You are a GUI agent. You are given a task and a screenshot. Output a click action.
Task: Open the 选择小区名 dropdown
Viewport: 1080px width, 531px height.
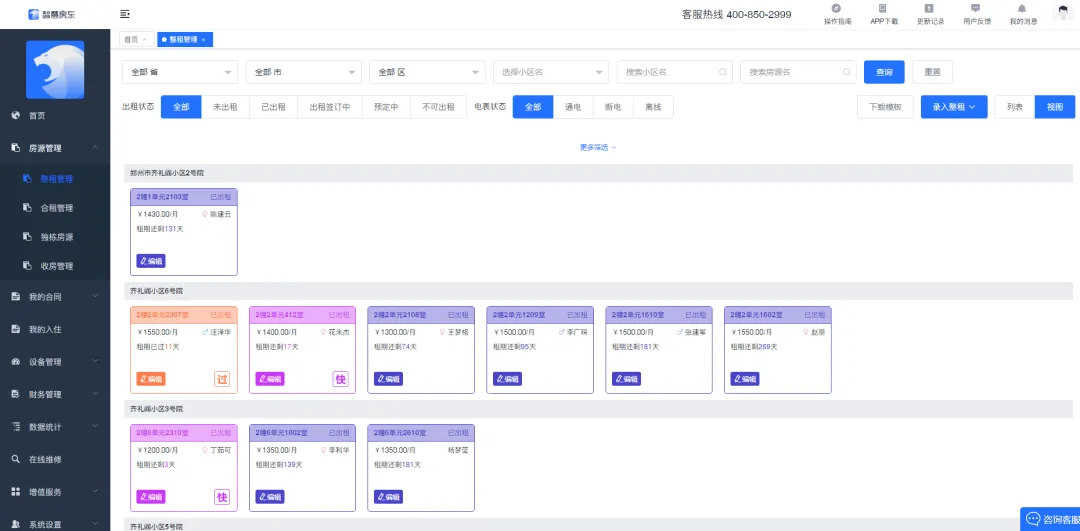(x=550, y=72)
